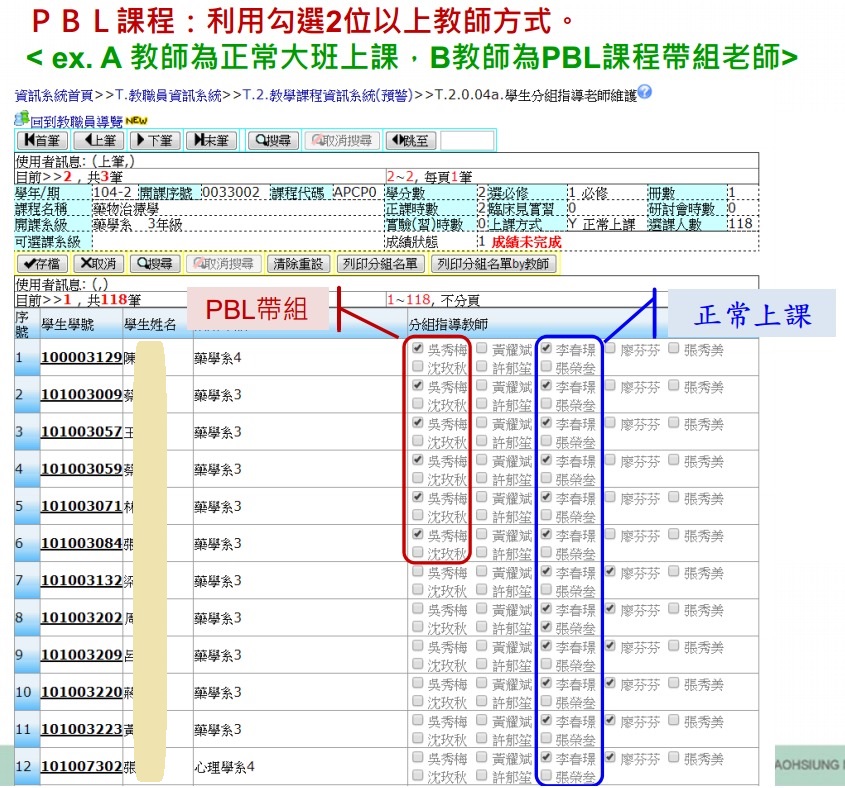This screenshot has width=845, height=788.
Task: Check 張秀美 for student 101003059
Action: tap(674, 460)
